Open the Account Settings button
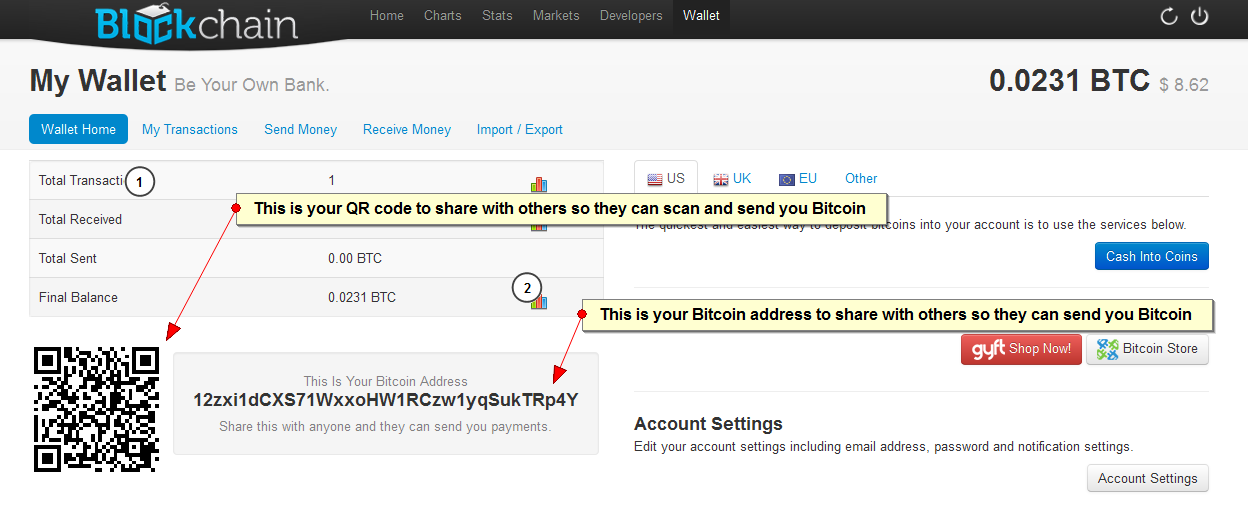 point(1148,478)
